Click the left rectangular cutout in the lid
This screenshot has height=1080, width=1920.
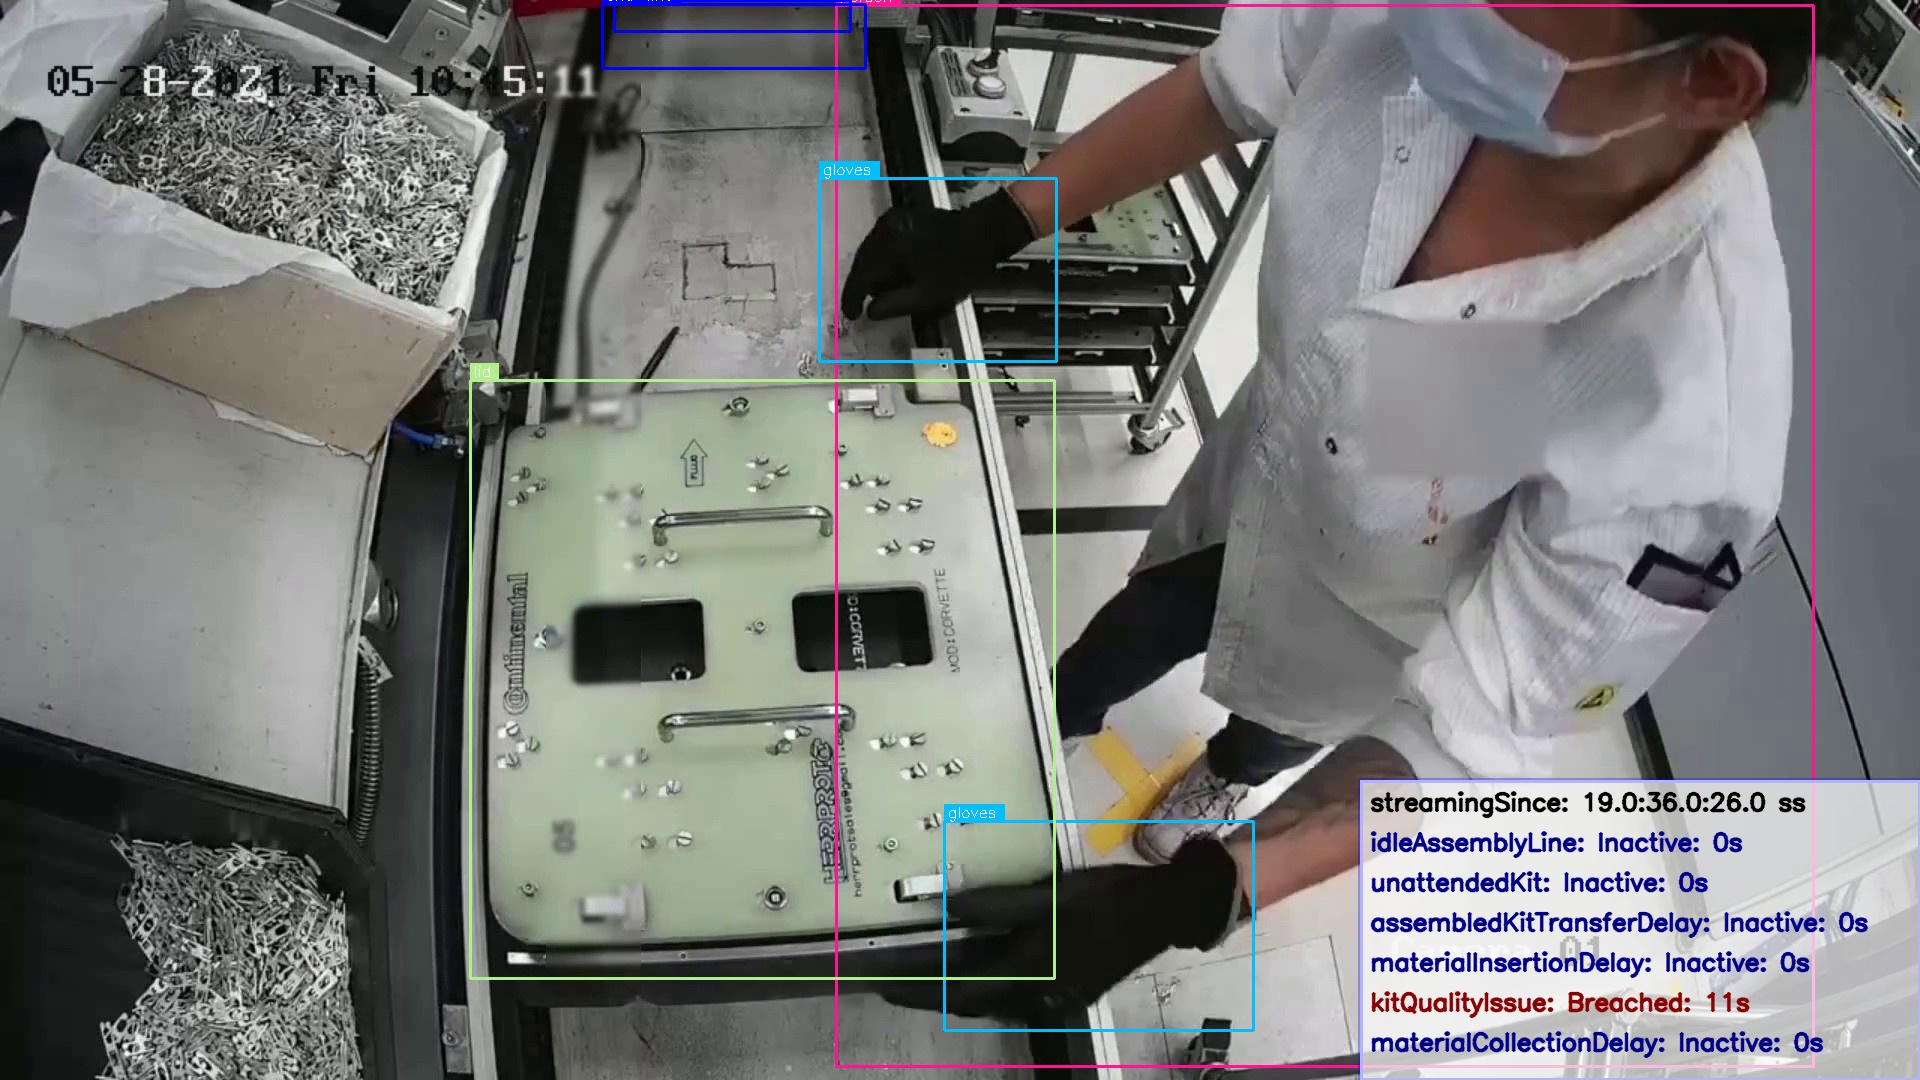[x=638, y=641]
